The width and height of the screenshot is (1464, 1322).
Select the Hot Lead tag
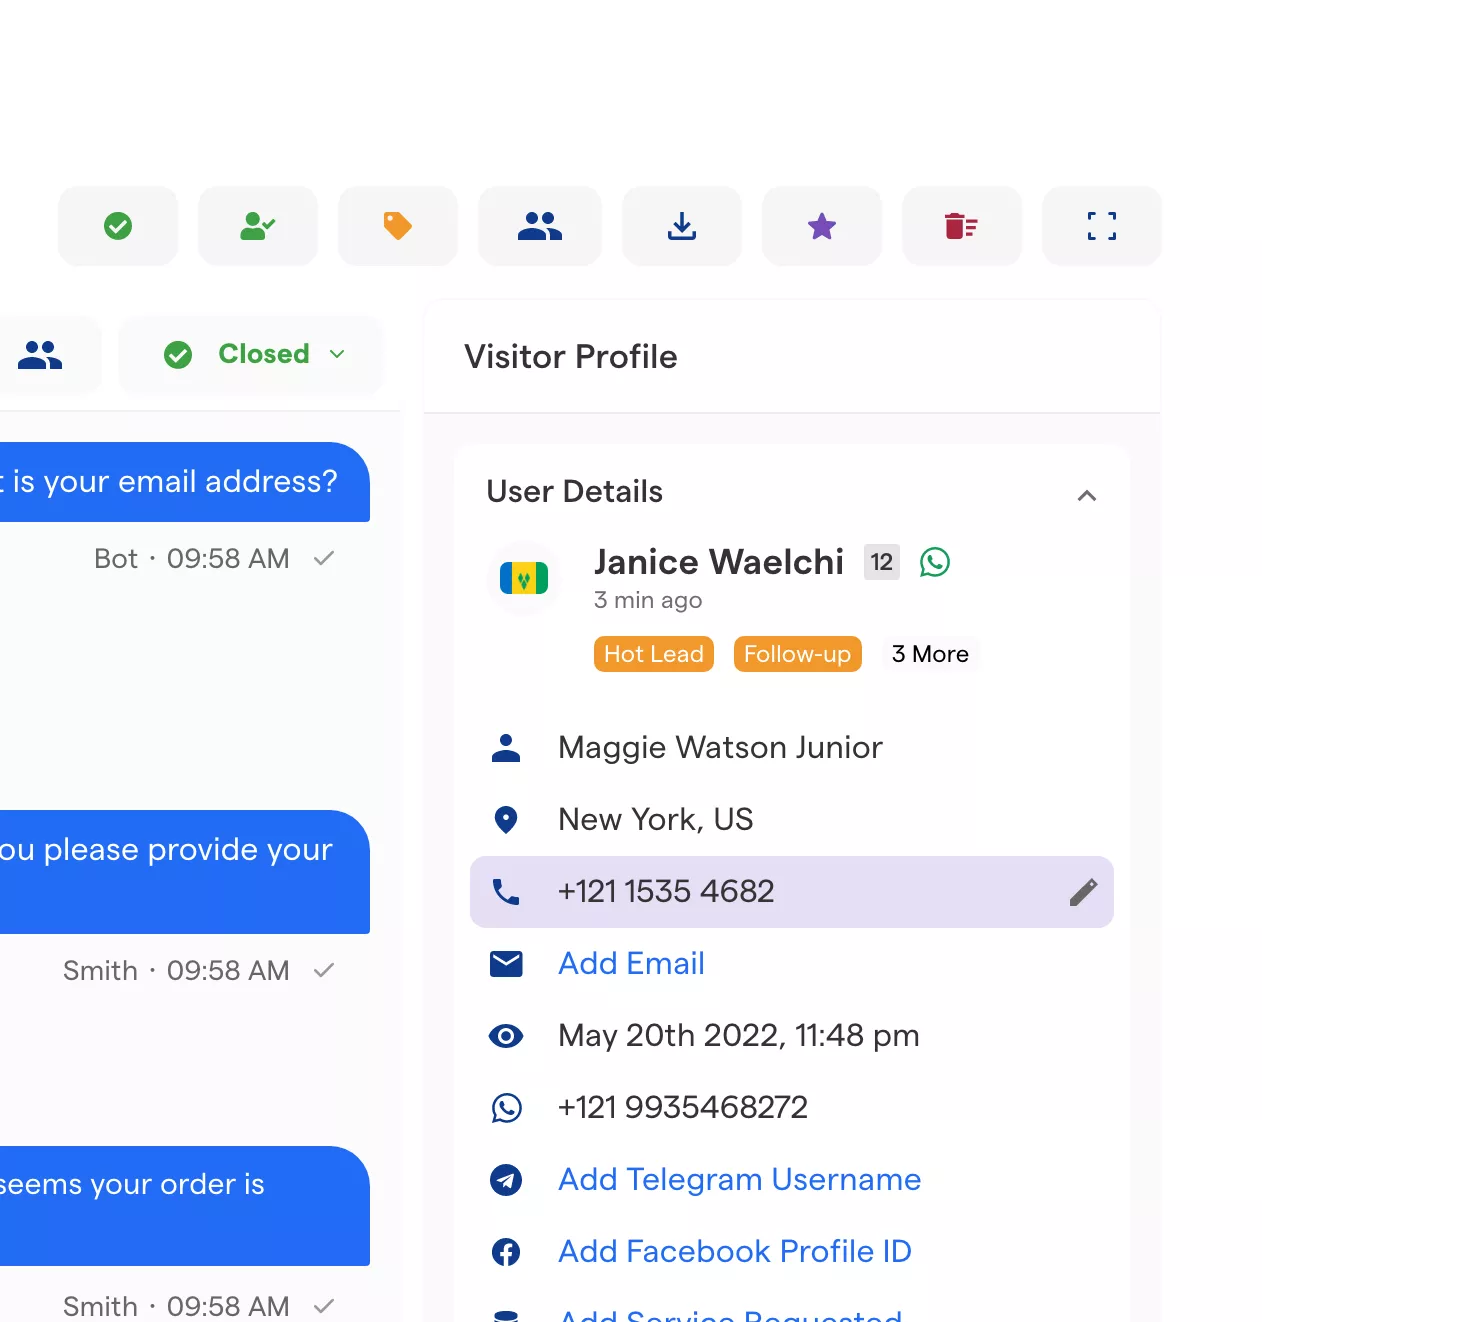(653, 654)
